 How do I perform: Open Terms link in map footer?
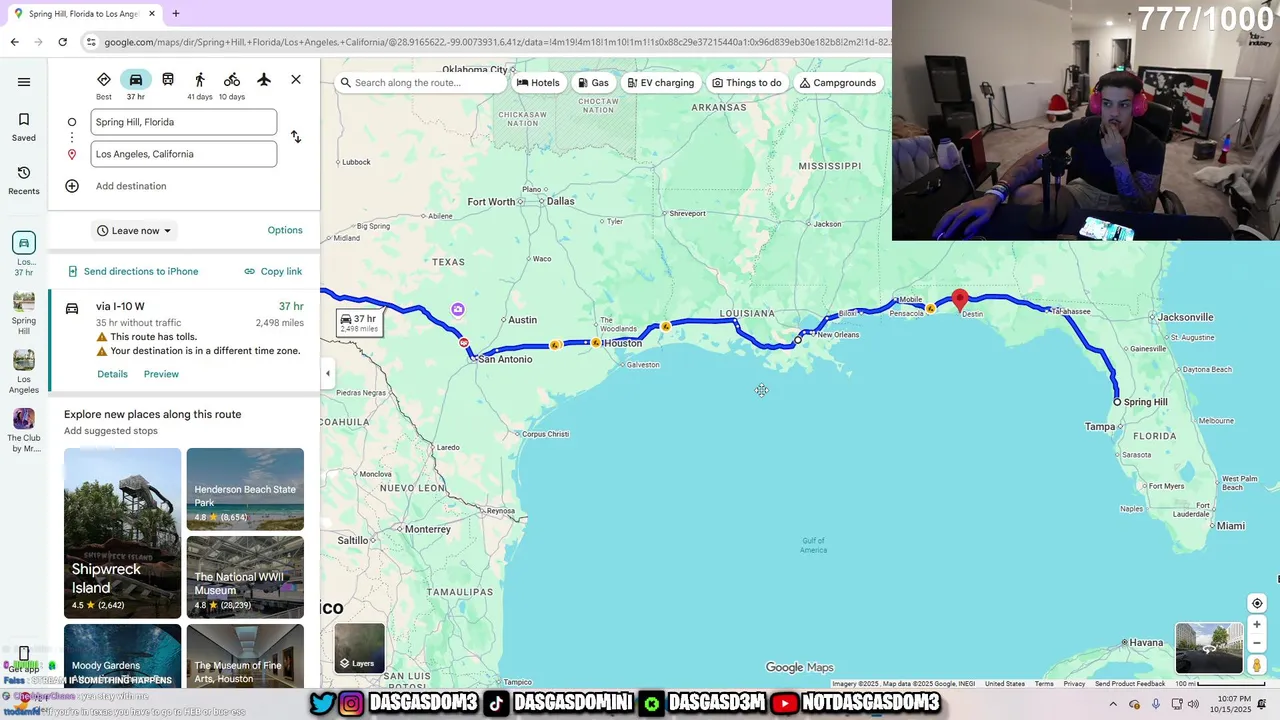[x=1044, y=684]
